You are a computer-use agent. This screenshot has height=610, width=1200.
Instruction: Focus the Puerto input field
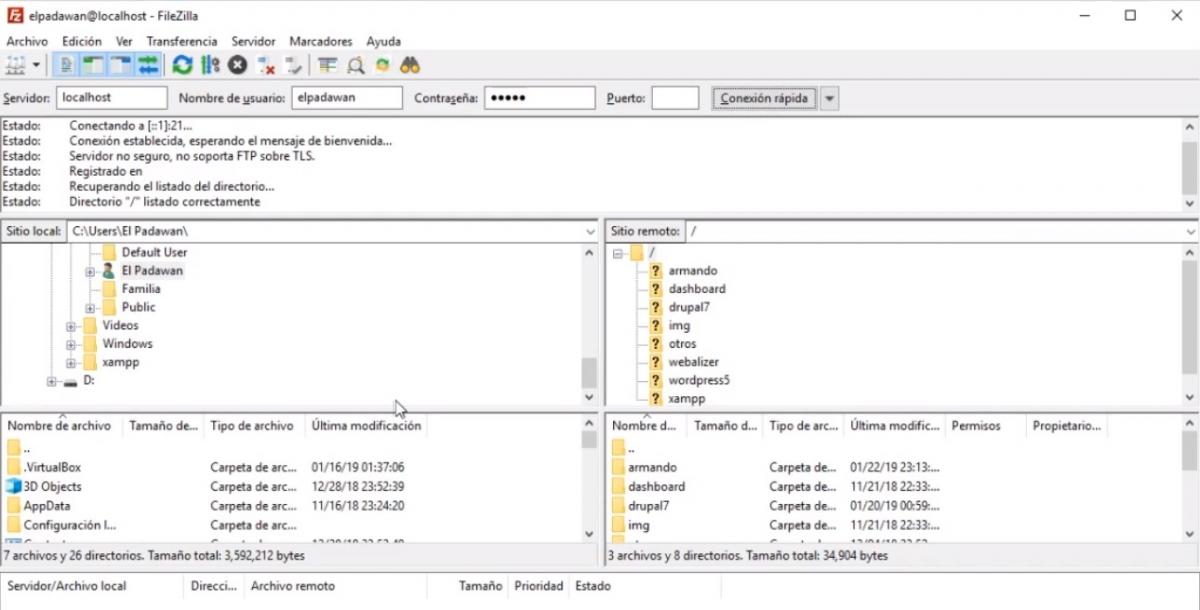coord(675,98)
